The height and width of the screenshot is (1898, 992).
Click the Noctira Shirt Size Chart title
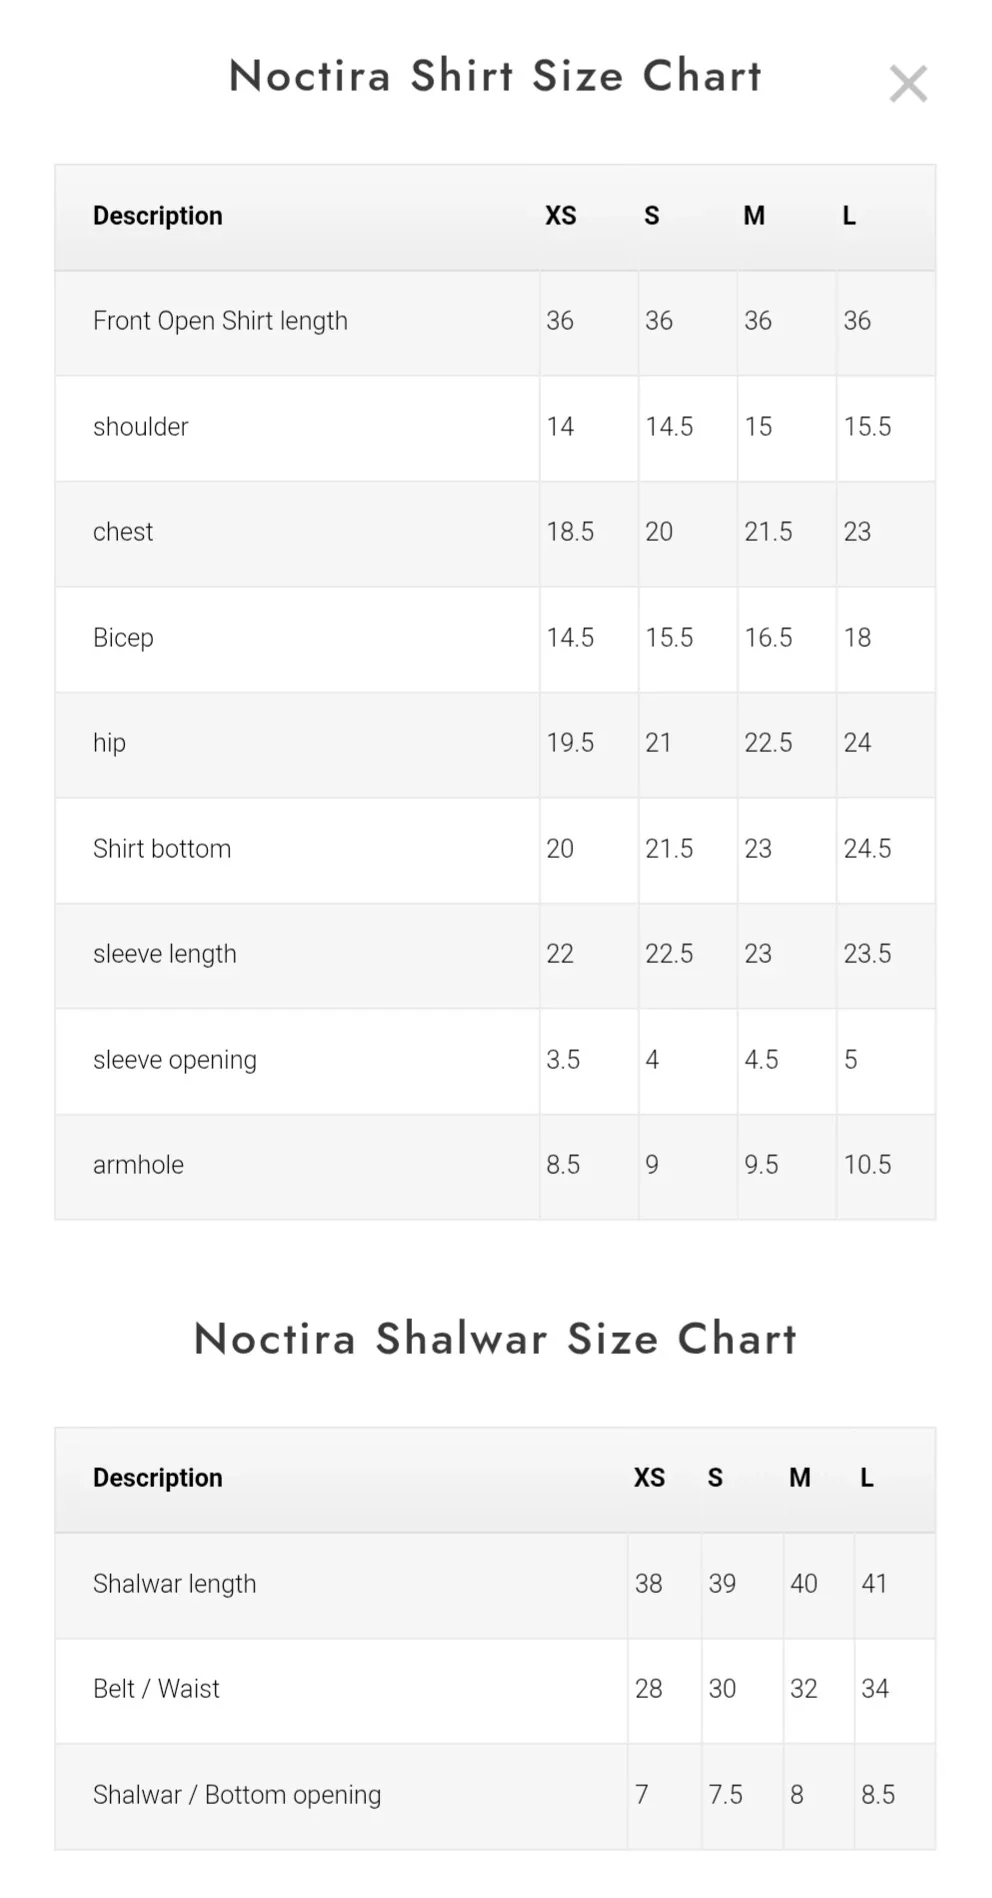click(495, 76)
